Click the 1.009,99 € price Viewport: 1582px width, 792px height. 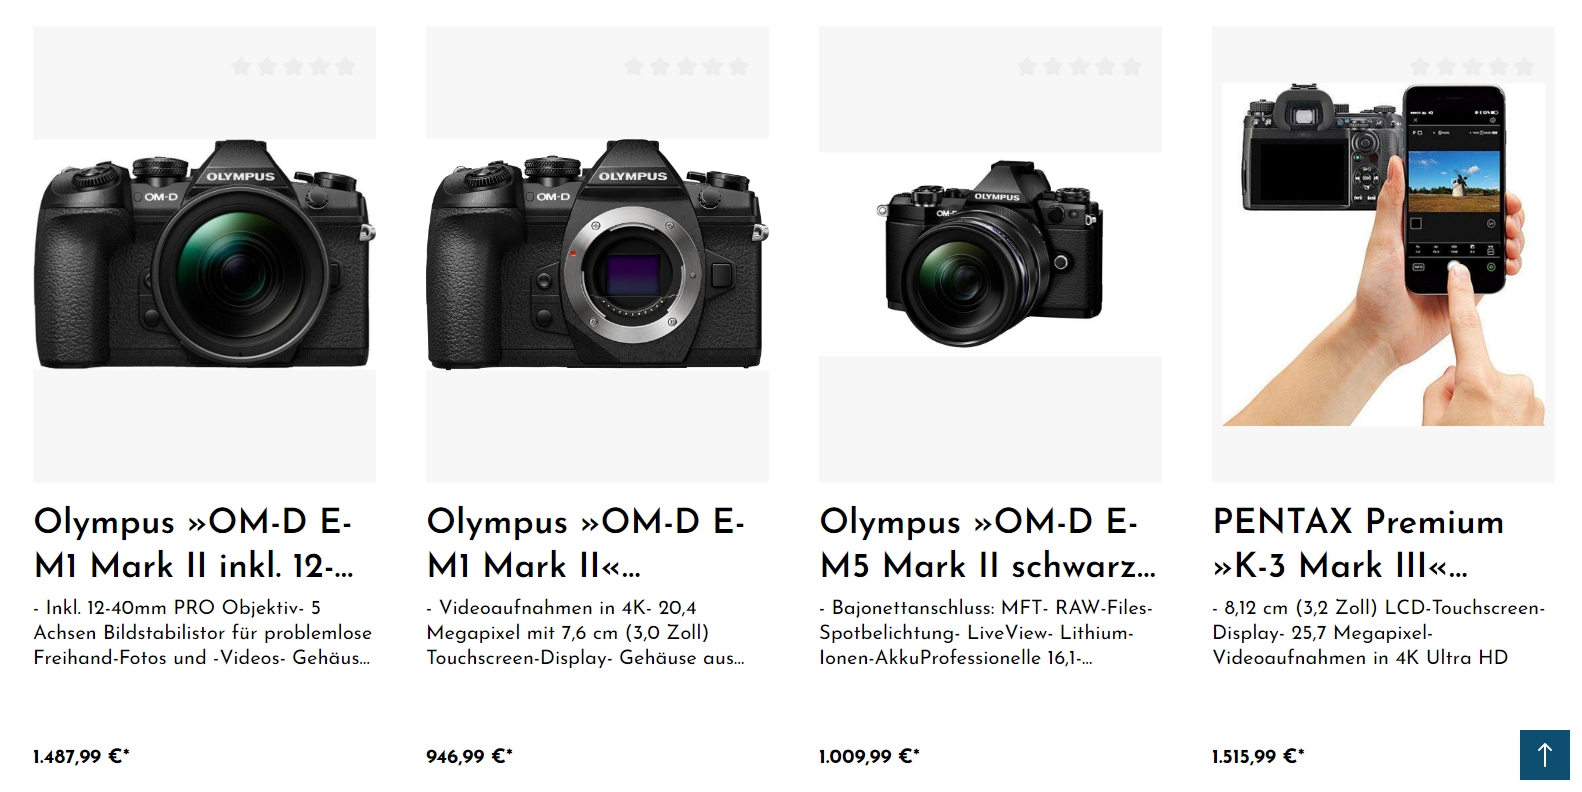(x=869, y=757)
